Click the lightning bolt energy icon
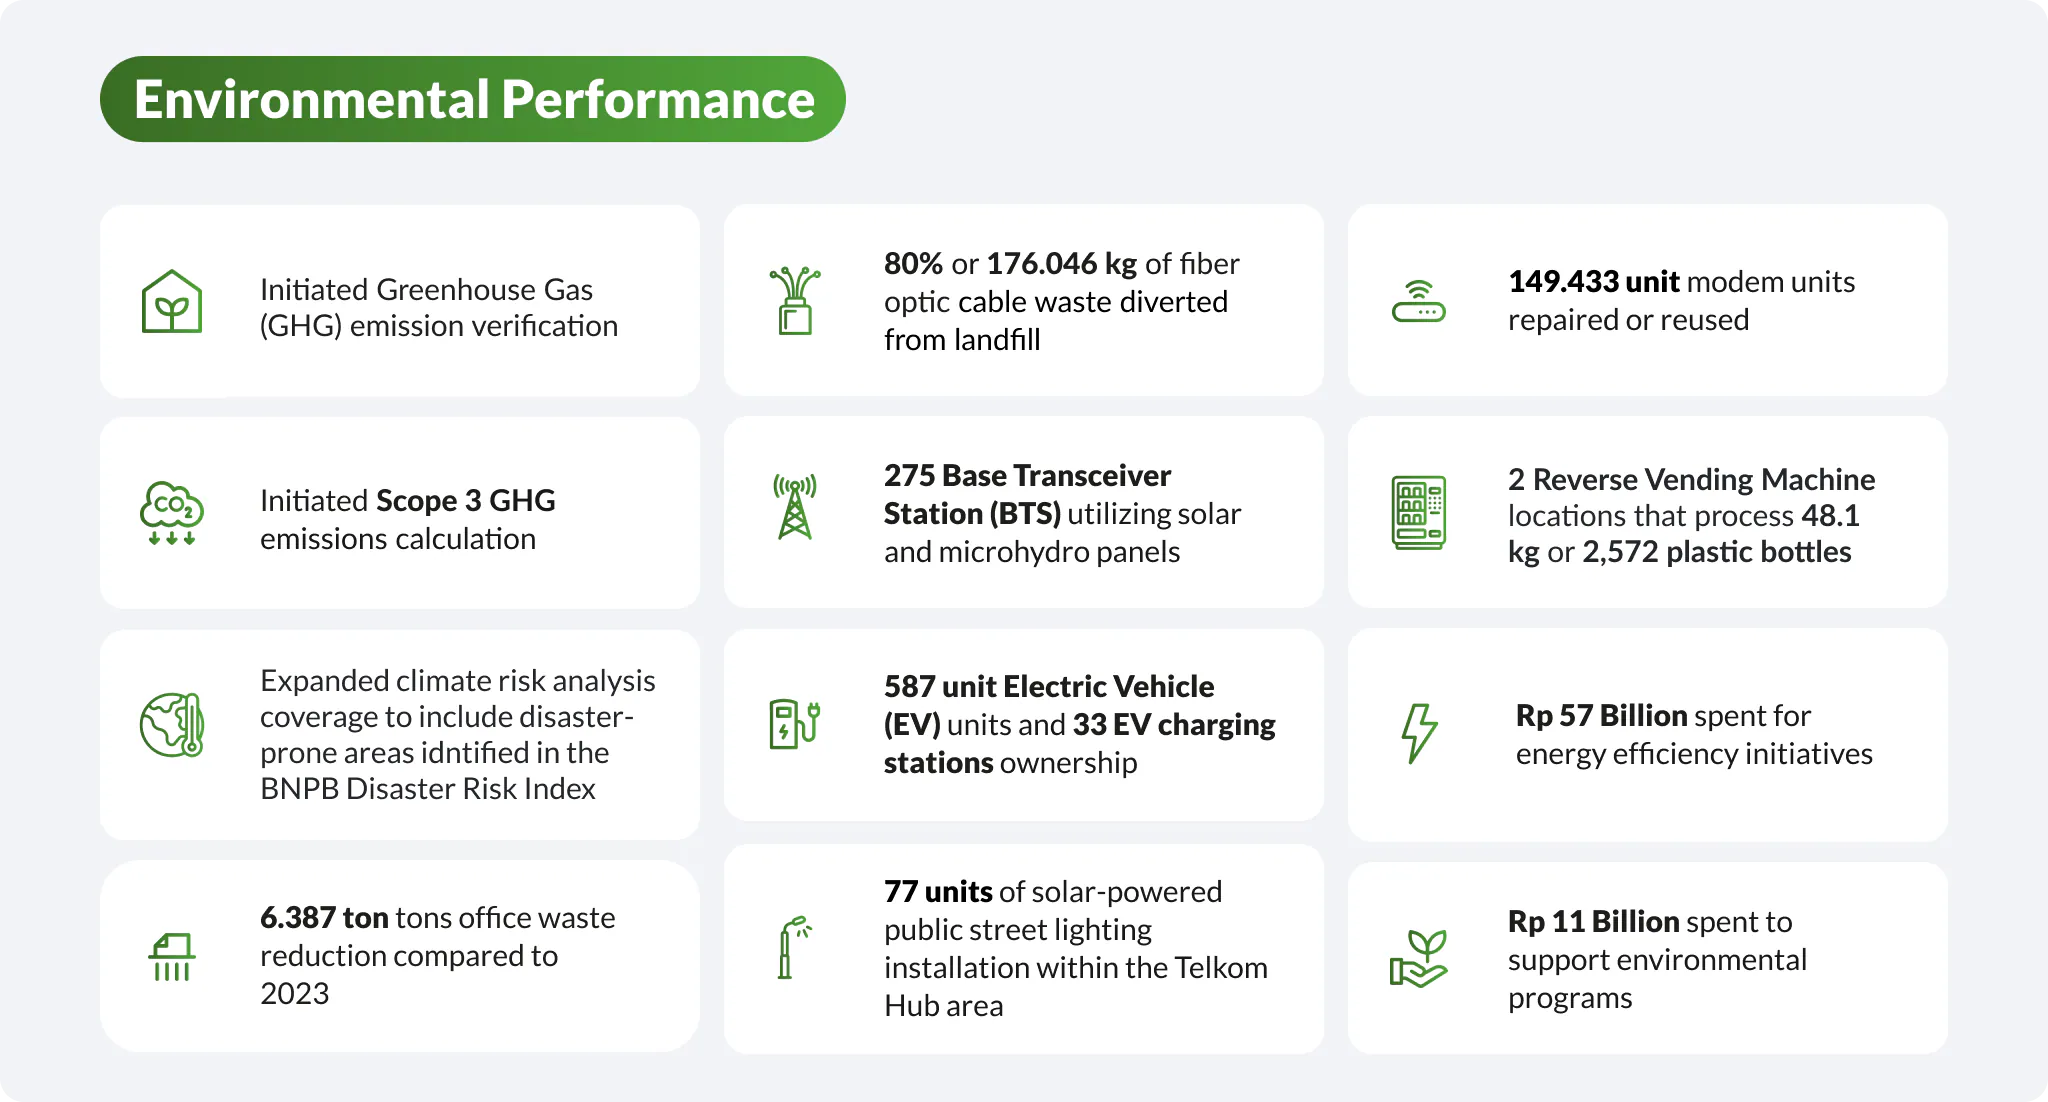 [x=1418, y=733]
